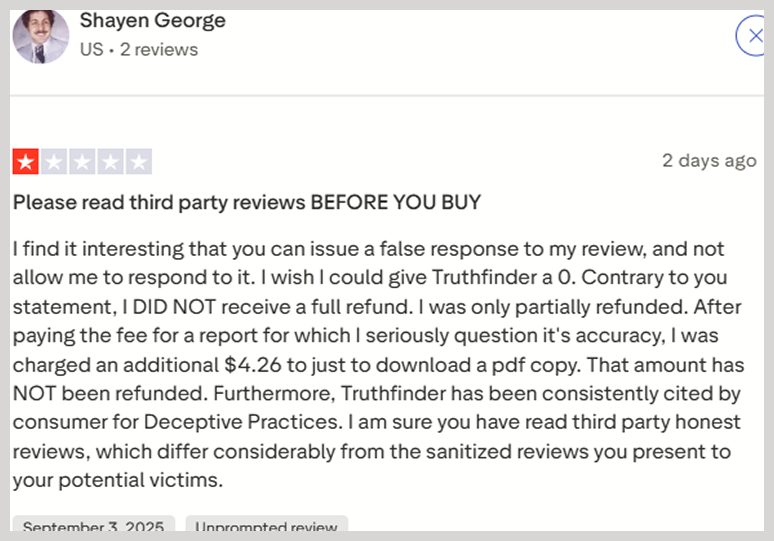The image size is (774, 541).
Task: Select the fourth grey star icon
Action: (111, 161)
